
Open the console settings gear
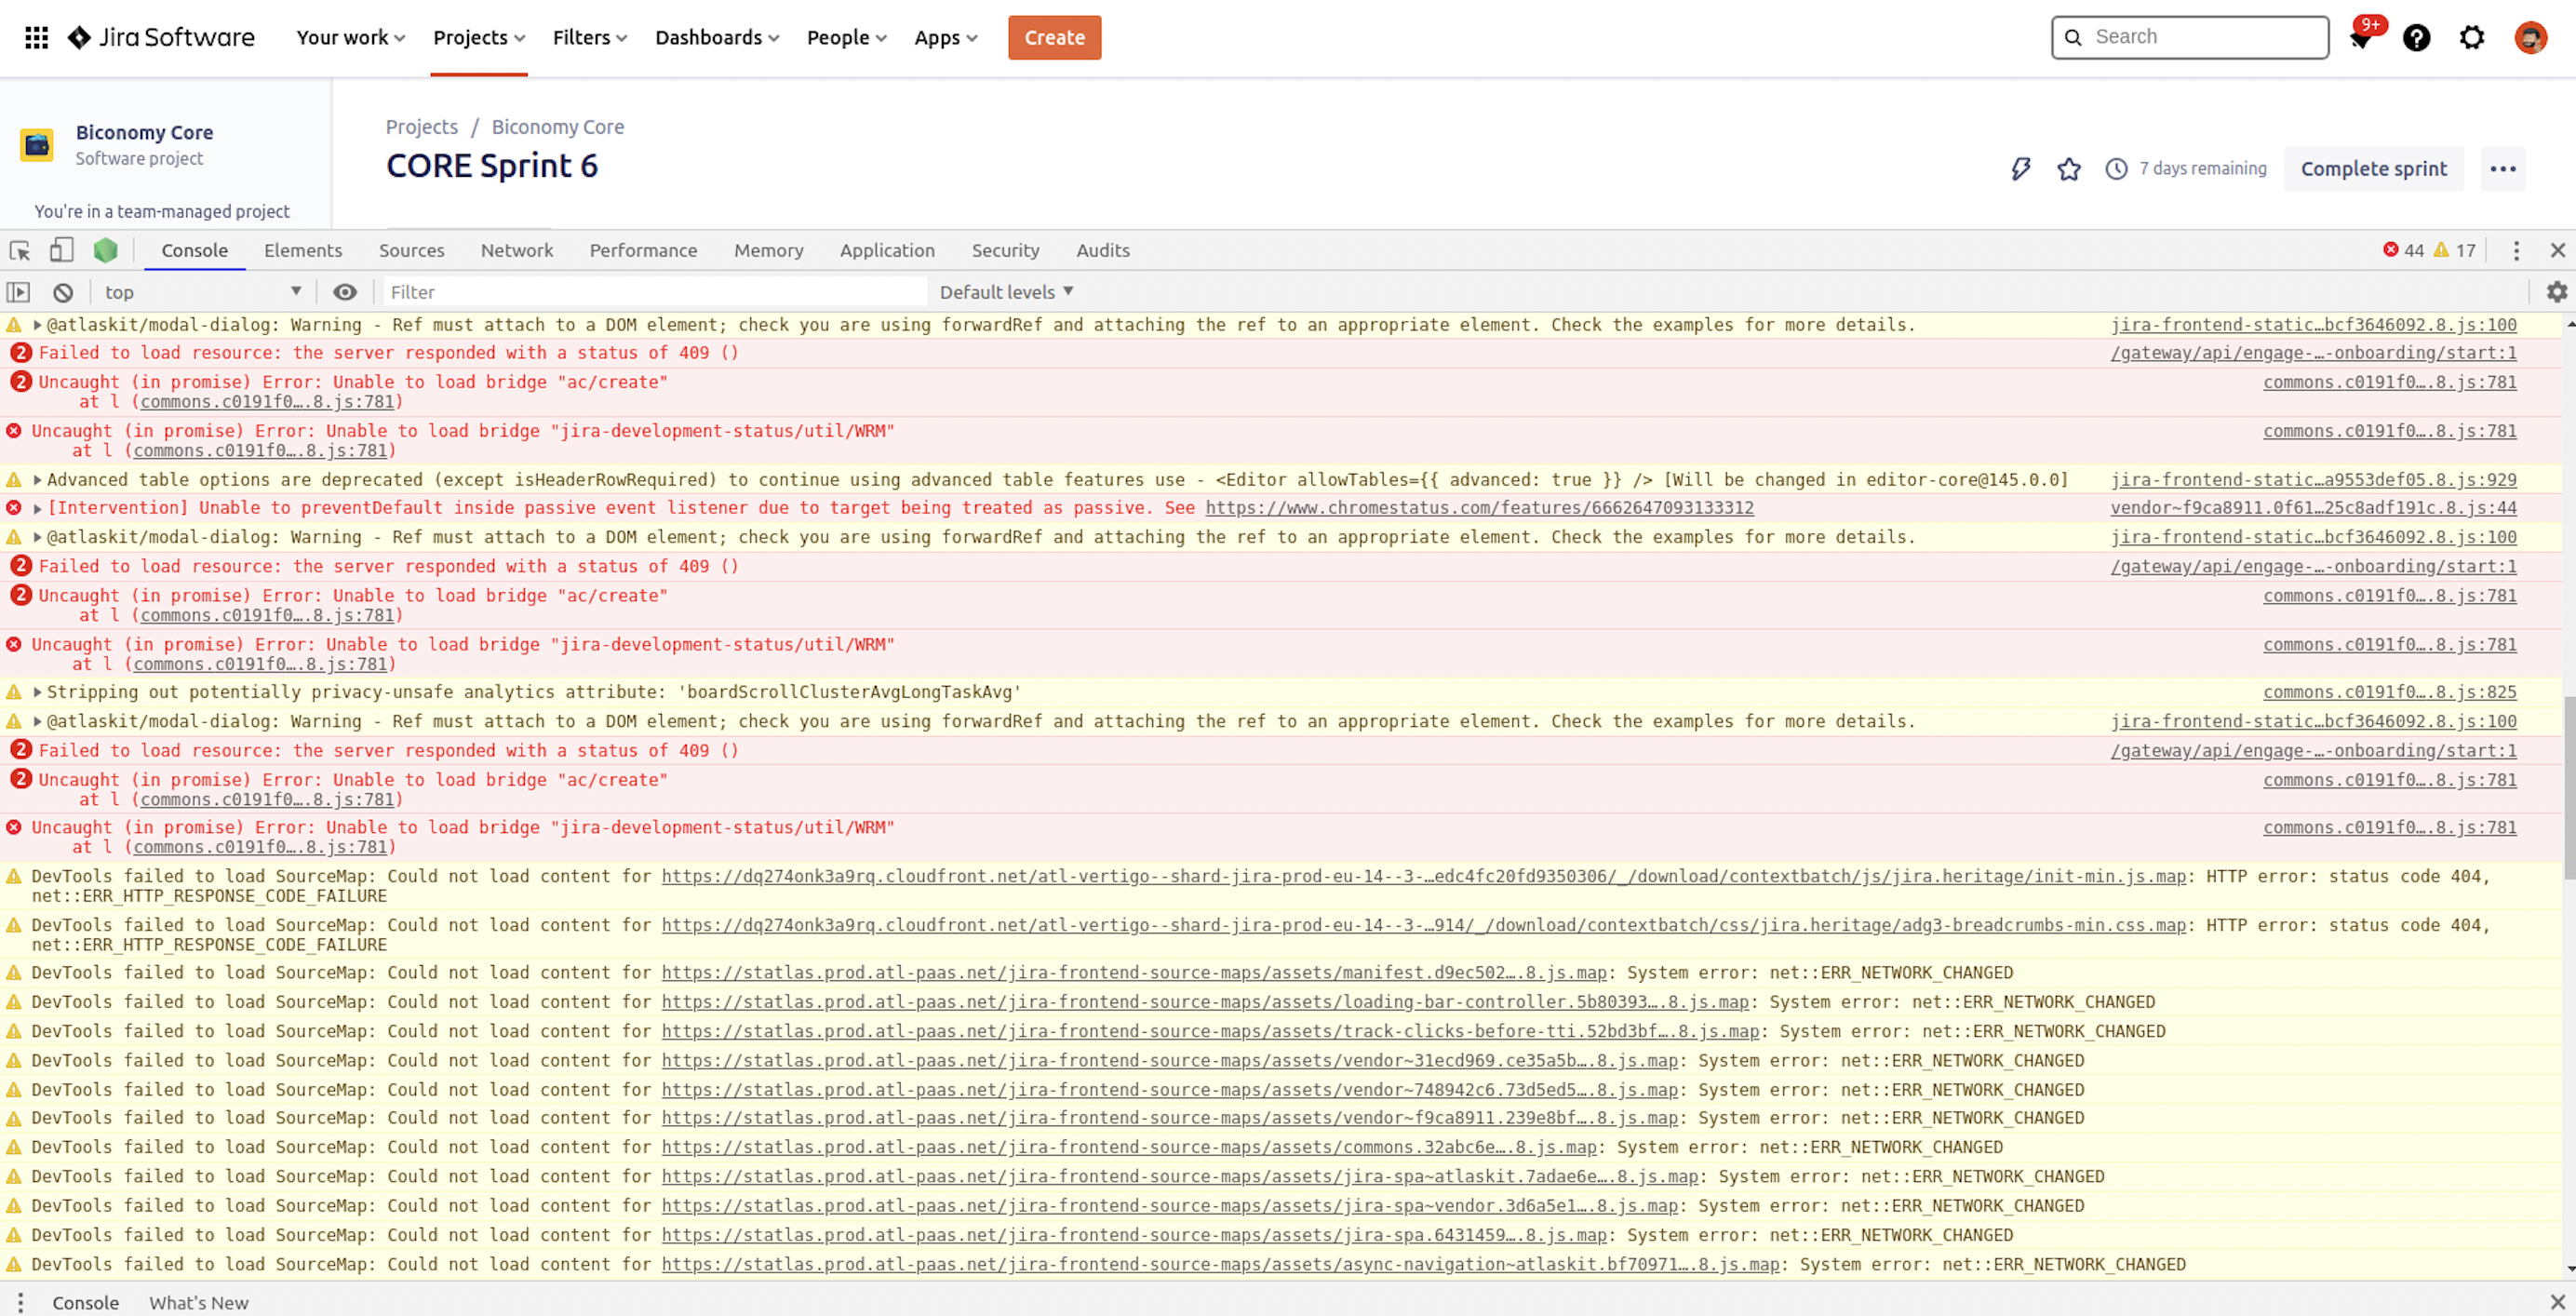pos(2557,292)
